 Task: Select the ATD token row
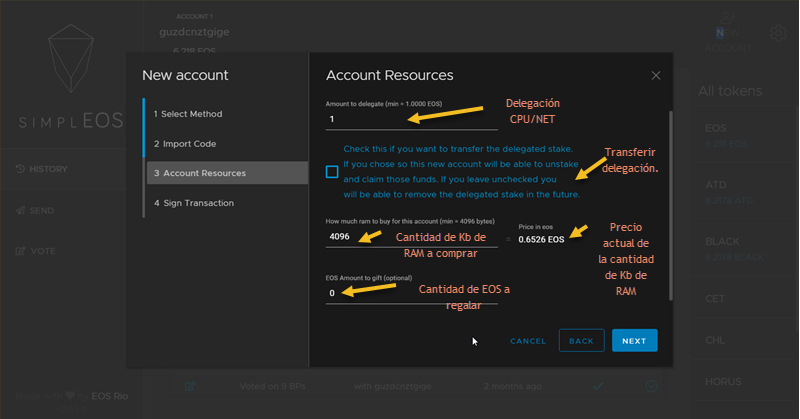[x=745, y=192]
